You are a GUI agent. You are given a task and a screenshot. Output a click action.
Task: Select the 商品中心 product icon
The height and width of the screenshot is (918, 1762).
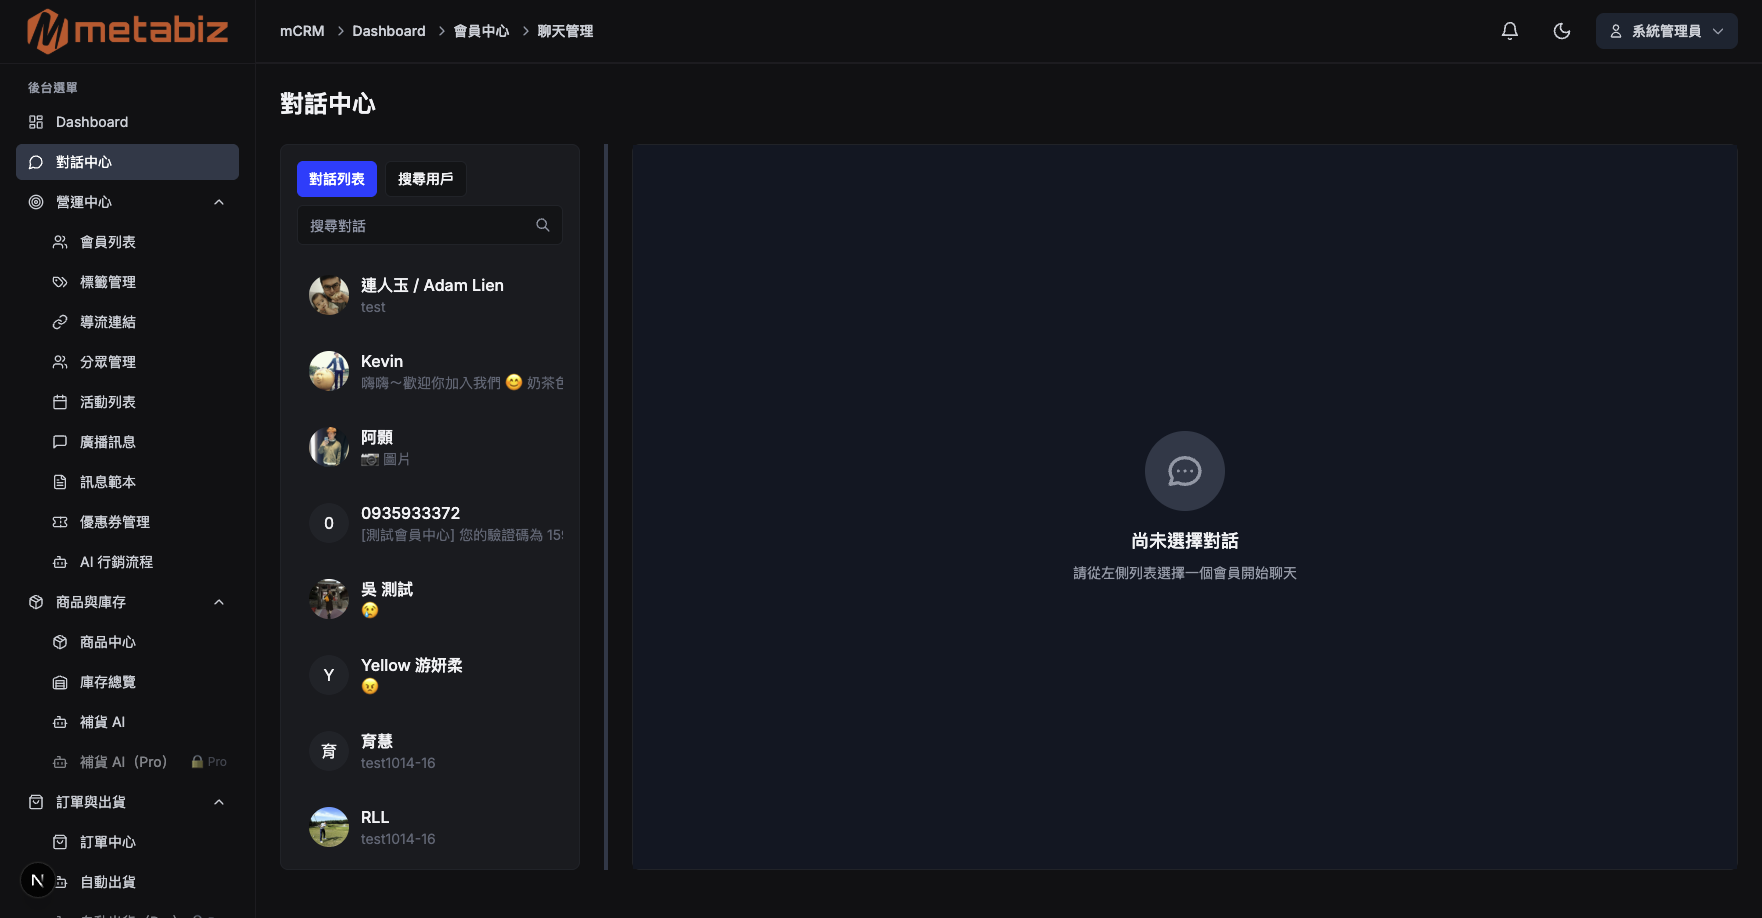tap(60, 641)
